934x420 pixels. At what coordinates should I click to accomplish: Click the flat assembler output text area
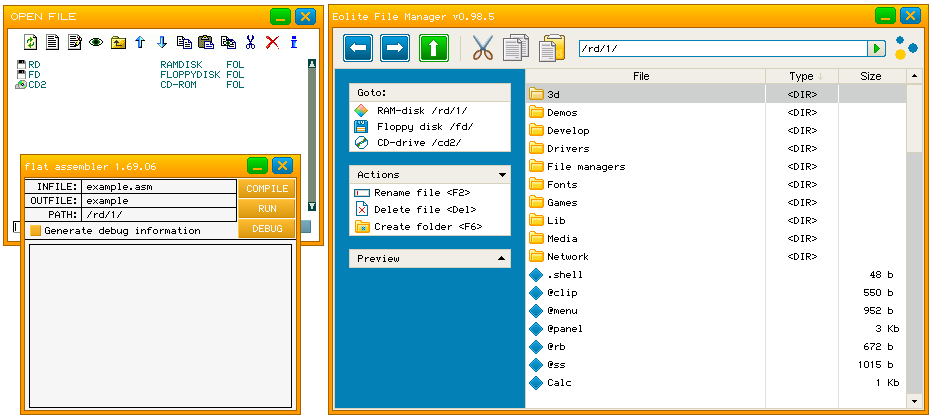[x=160, y=326]
